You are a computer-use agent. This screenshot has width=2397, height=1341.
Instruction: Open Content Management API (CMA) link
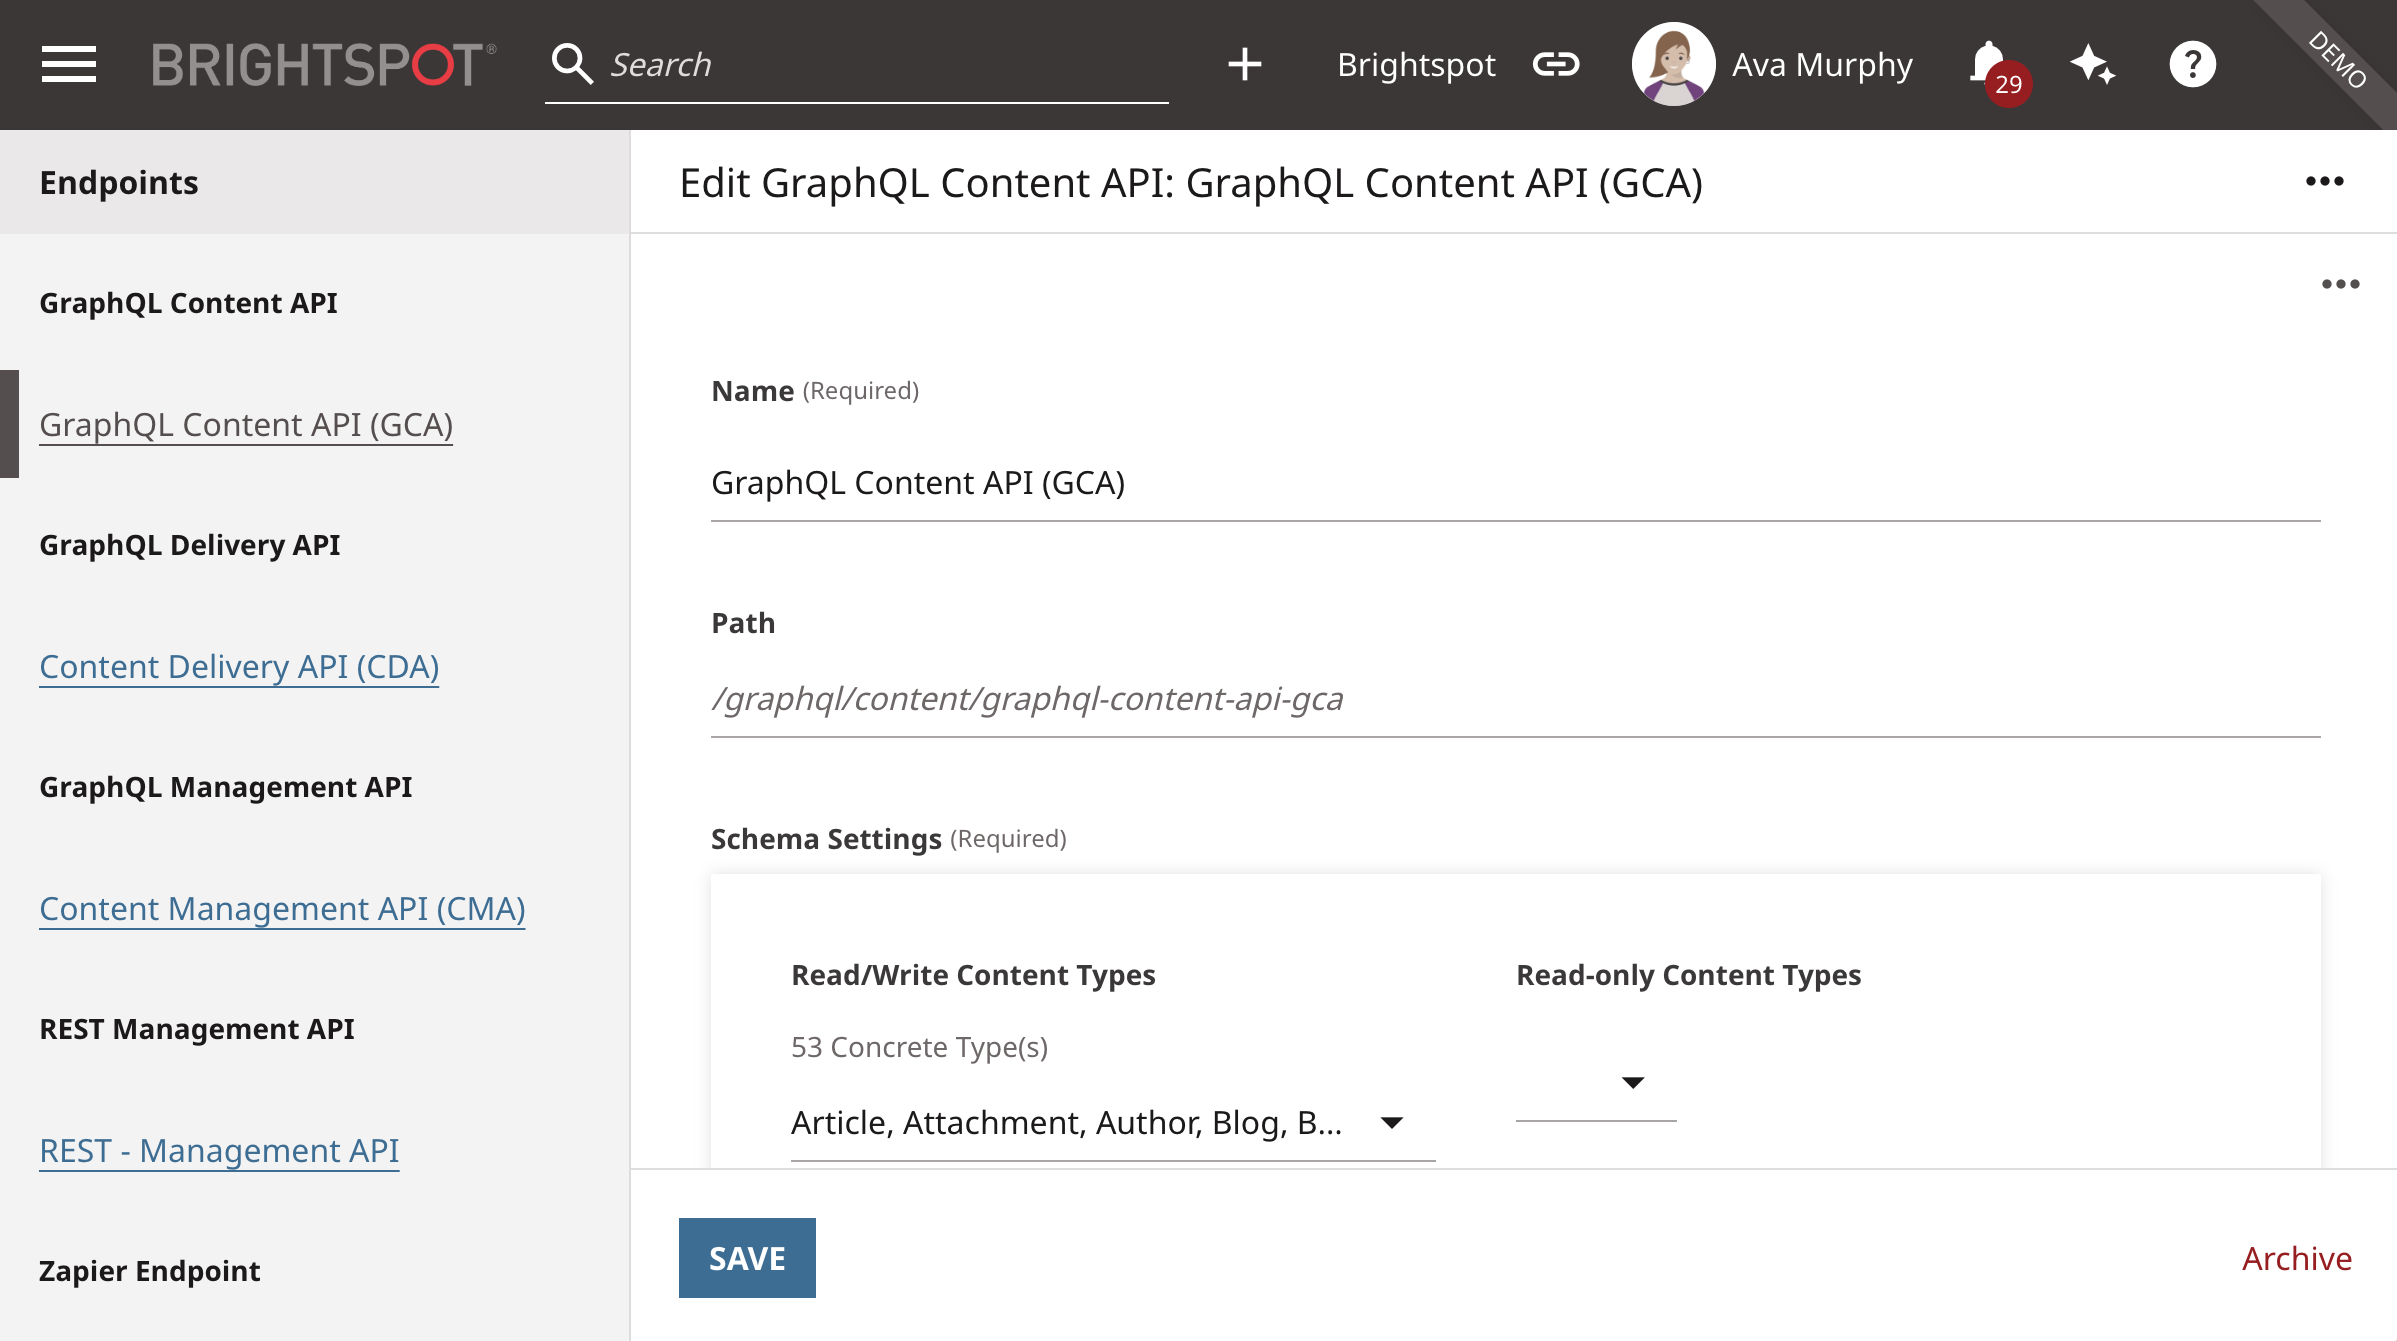[282, 908]
